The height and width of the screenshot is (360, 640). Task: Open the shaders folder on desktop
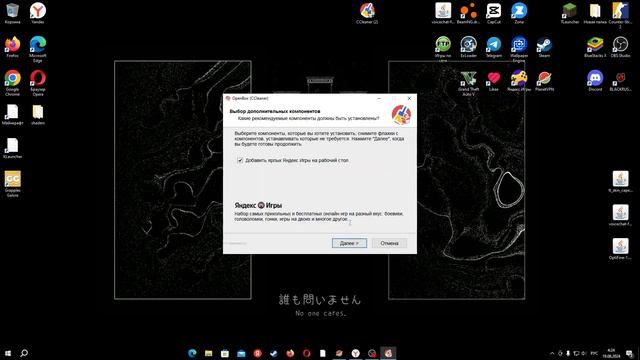38,114
